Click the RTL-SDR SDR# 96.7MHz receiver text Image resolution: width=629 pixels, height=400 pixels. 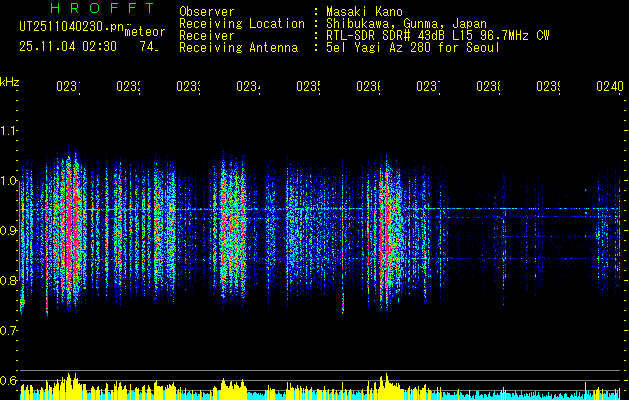pos(438,36)
